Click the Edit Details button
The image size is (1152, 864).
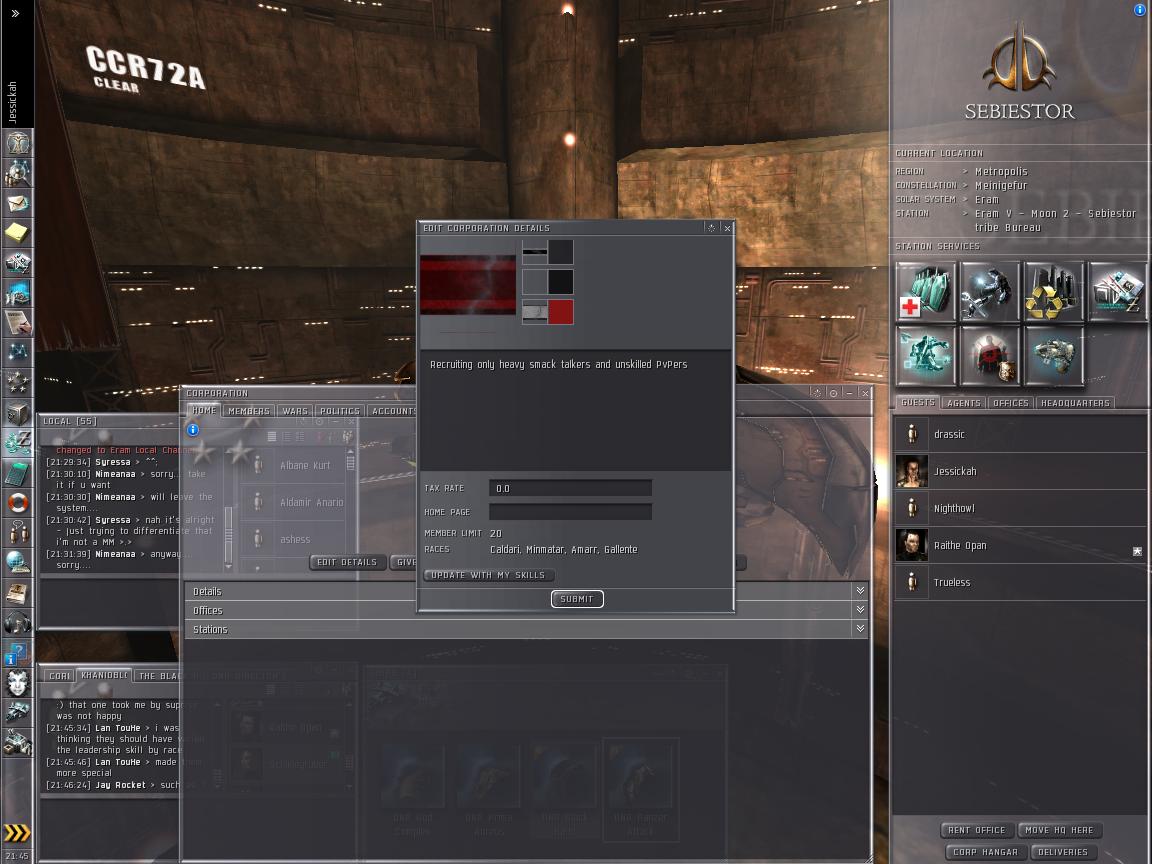(347, 562)
